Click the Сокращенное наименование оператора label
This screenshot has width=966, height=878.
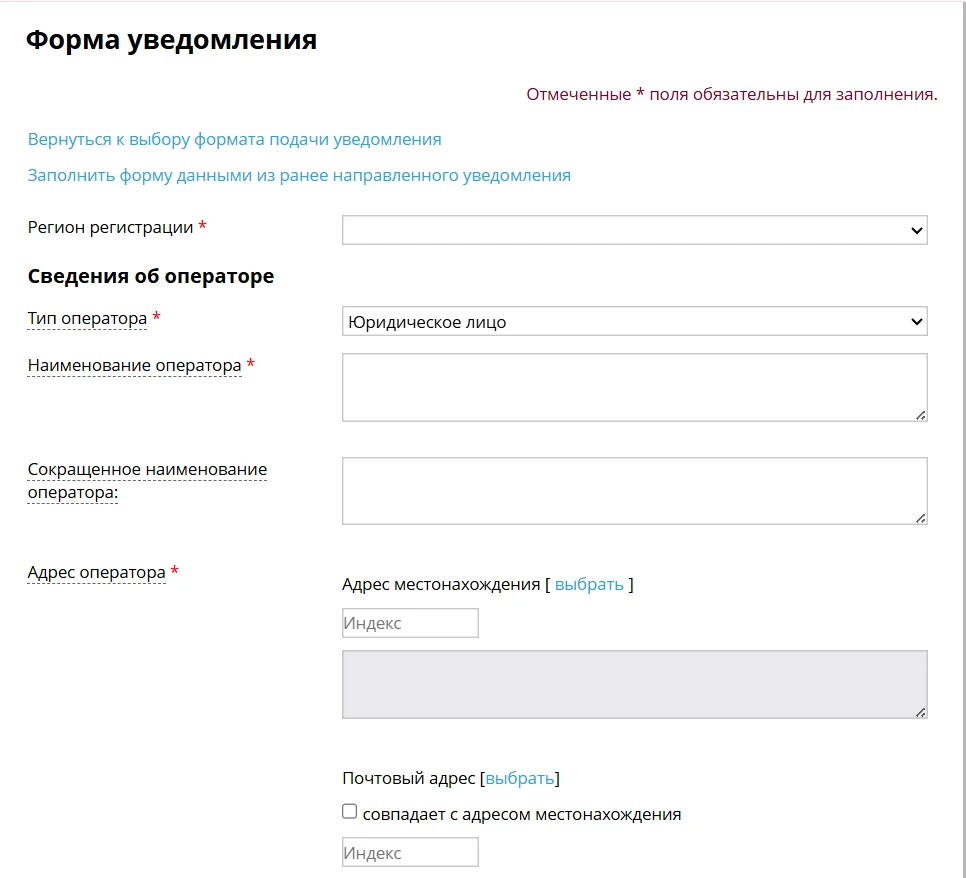147,481
